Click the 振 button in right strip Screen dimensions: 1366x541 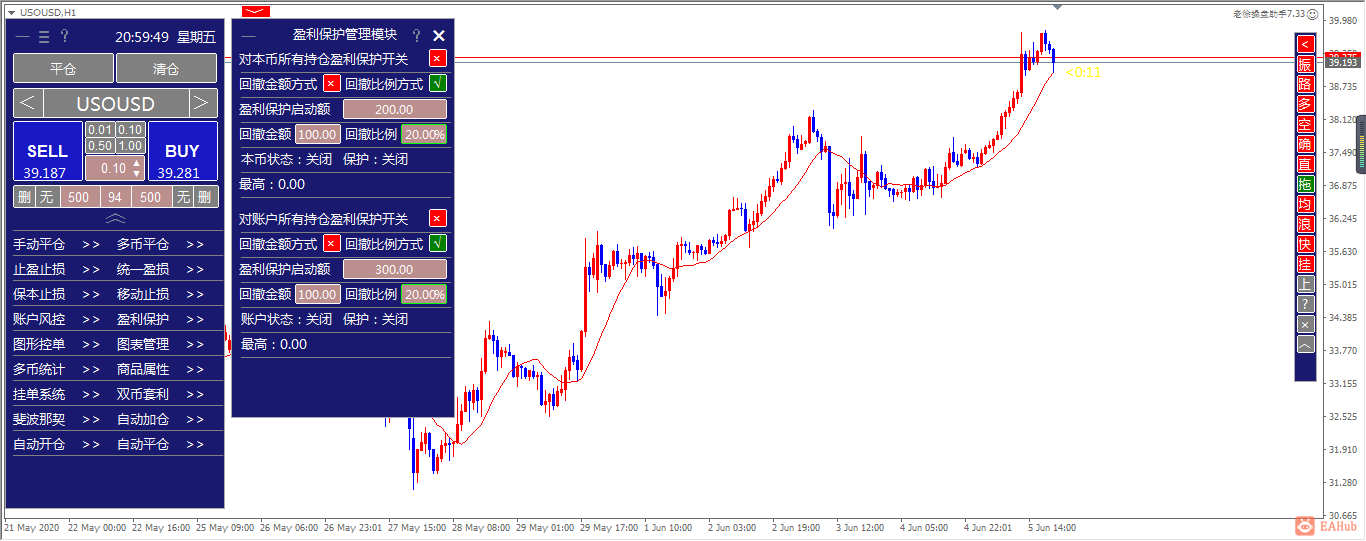tap(1305, 64)
